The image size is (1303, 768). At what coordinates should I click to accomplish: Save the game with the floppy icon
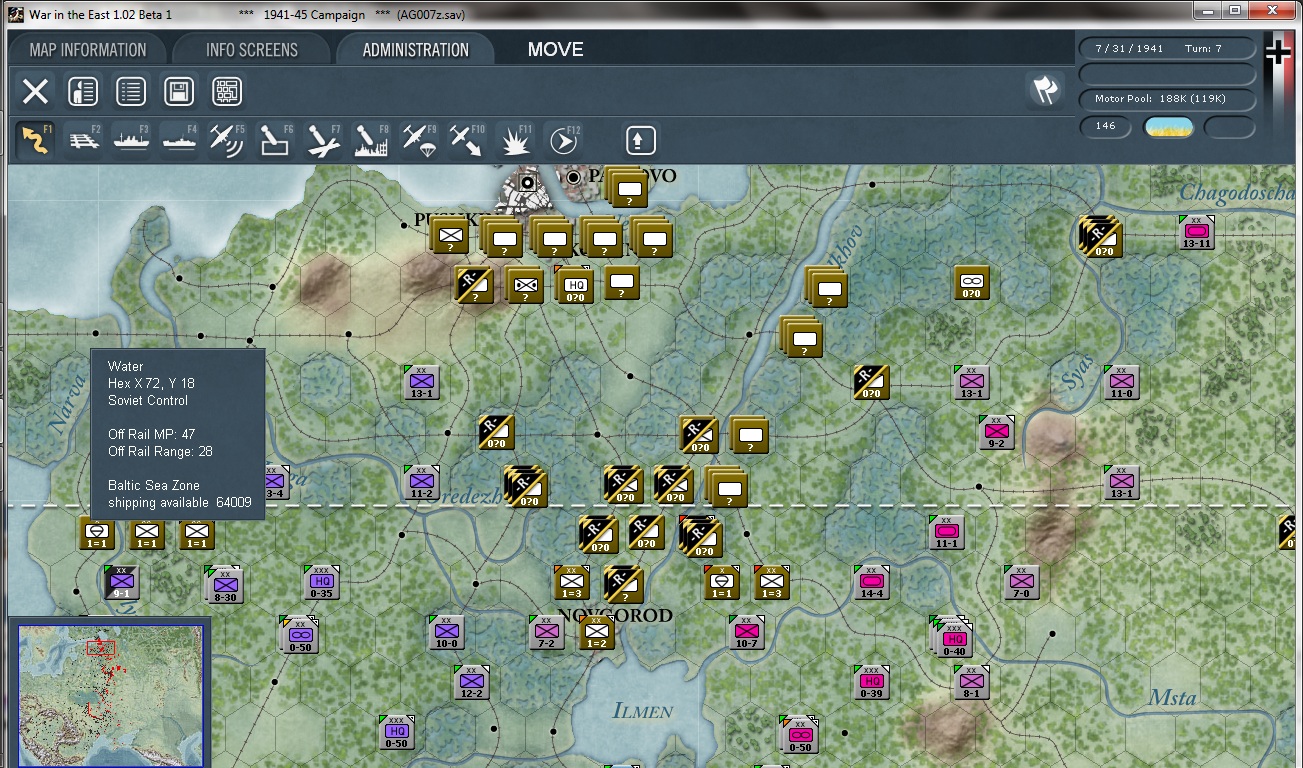click(179, 92)
